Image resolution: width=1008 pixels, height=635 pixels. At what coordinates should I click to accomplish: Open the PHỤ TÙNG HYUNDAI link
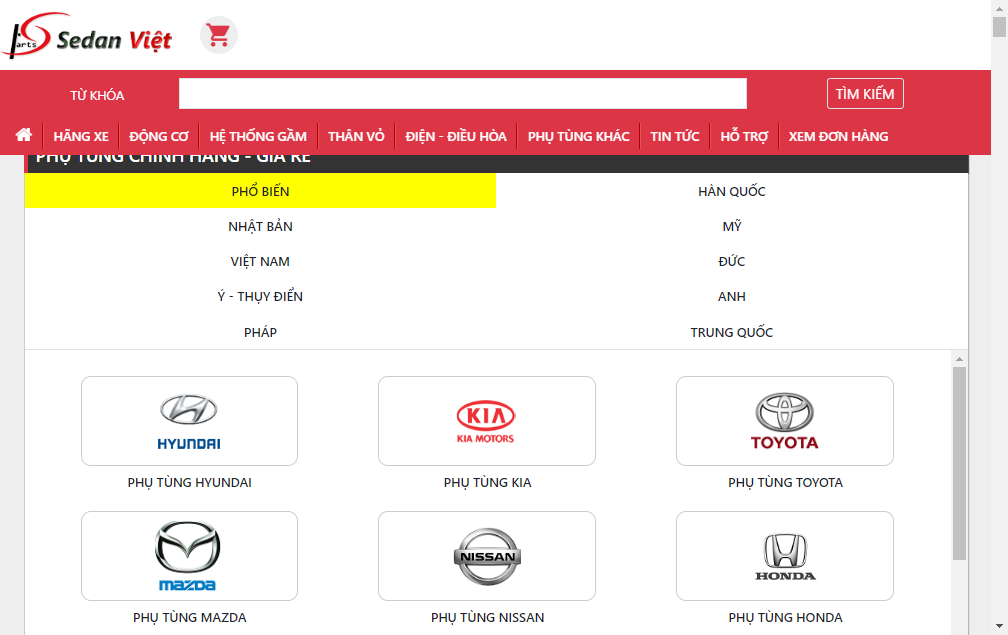click(190, 483)
